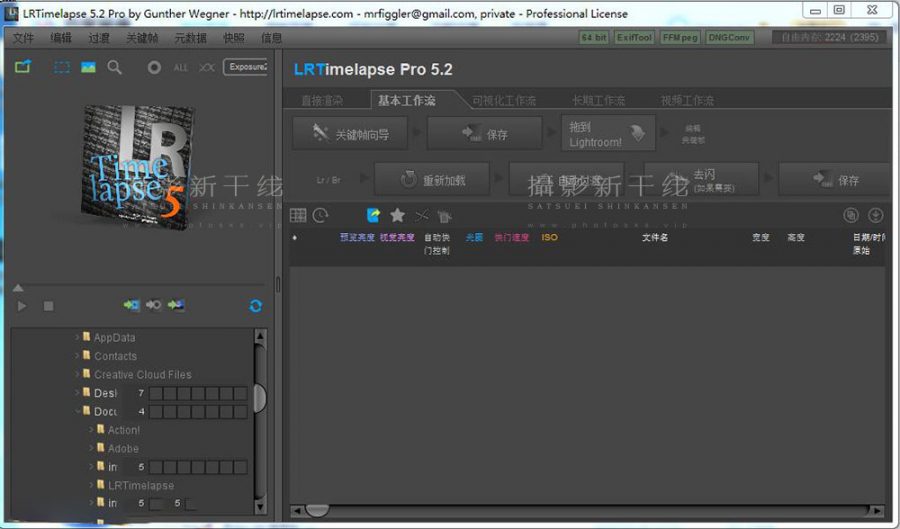Expand the Action! folder
This screenshot has height=529, width=900.
point(91,429)
